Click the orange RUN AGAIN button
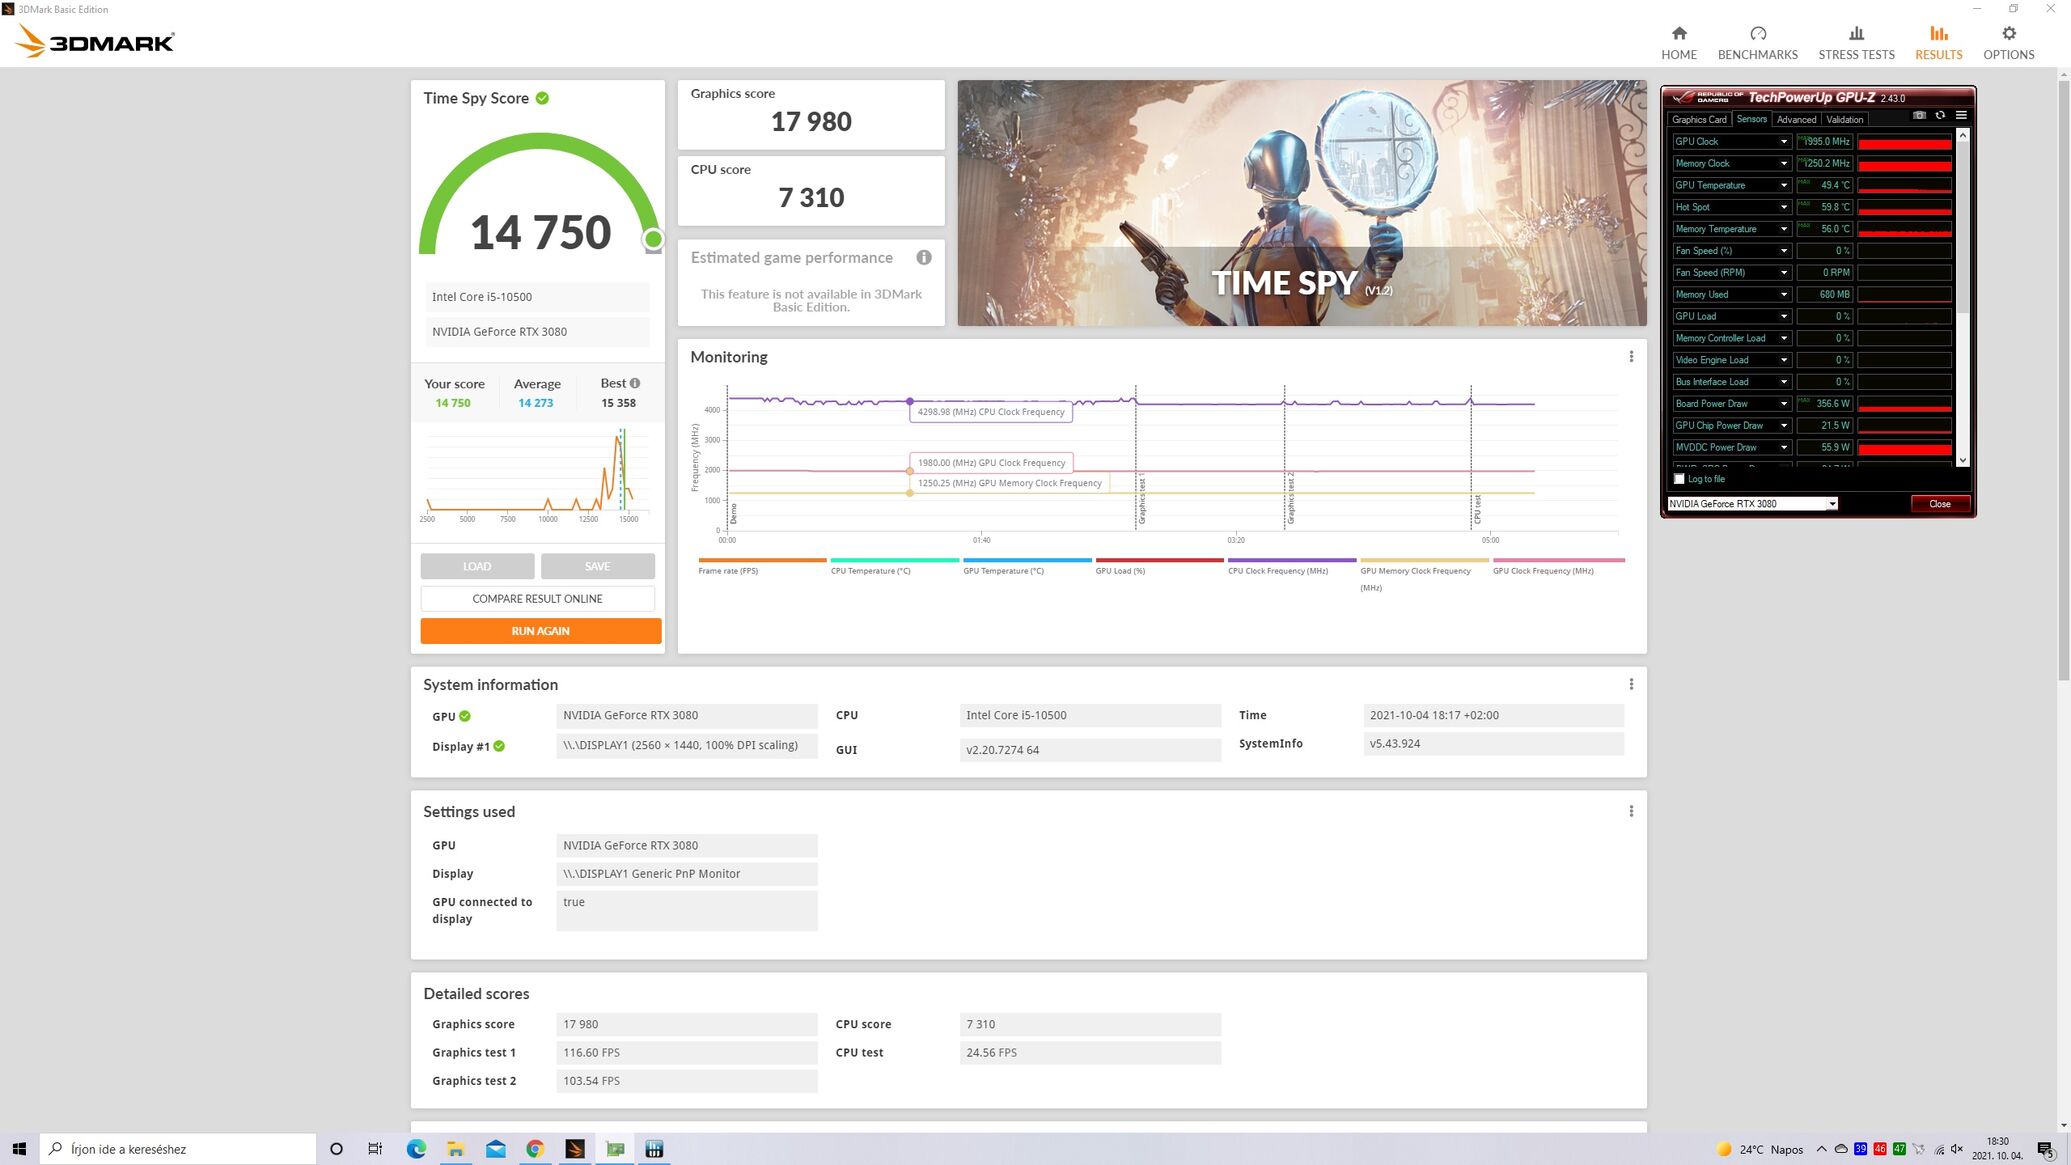 (x=540, y=631)
